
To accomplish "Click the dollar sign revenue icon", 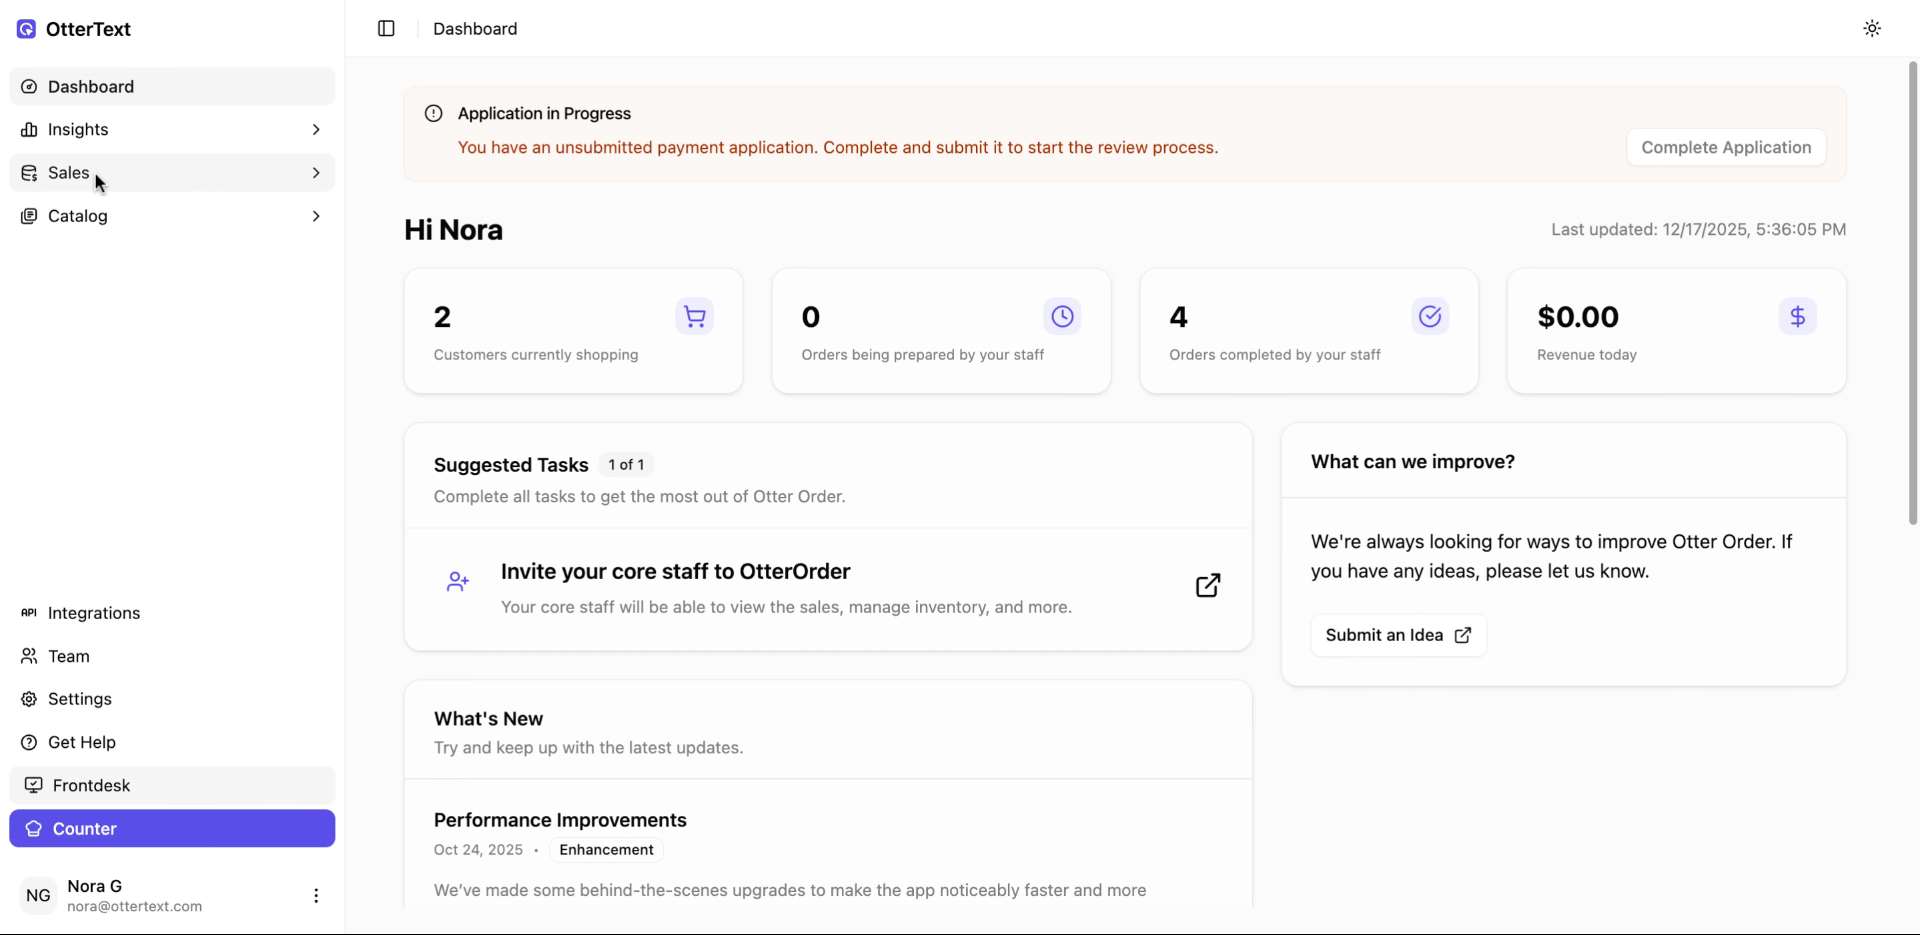I will point(1797,317).
